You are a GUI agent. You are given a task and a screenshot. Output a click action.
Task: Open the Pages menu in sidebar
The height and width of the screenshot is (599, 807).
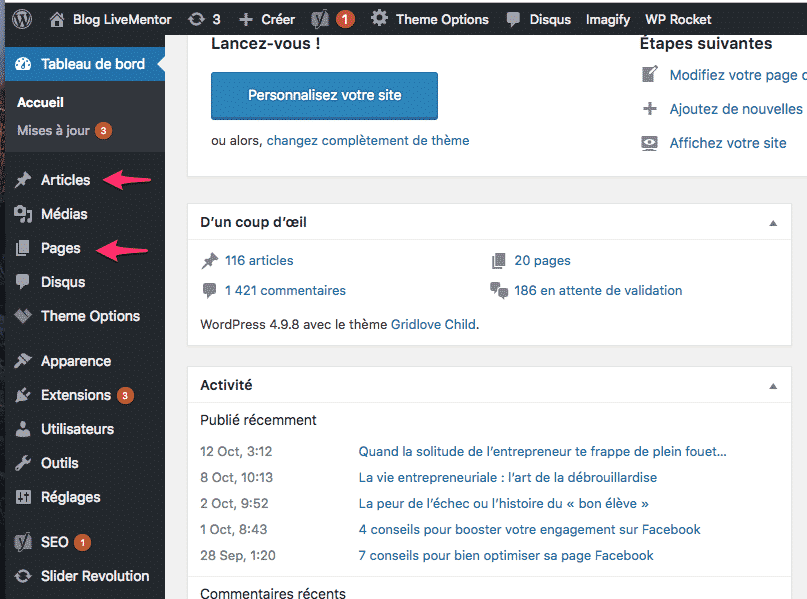tap(60, 248)
